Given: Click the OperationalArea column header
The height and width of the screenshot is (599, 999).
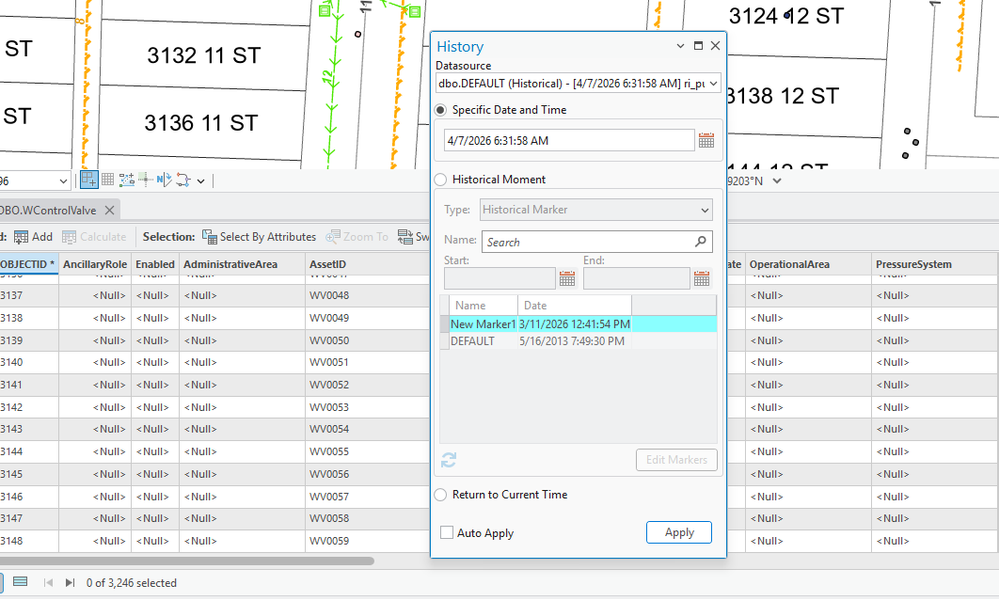Looking at the screenshot, I should pos(808,264).
